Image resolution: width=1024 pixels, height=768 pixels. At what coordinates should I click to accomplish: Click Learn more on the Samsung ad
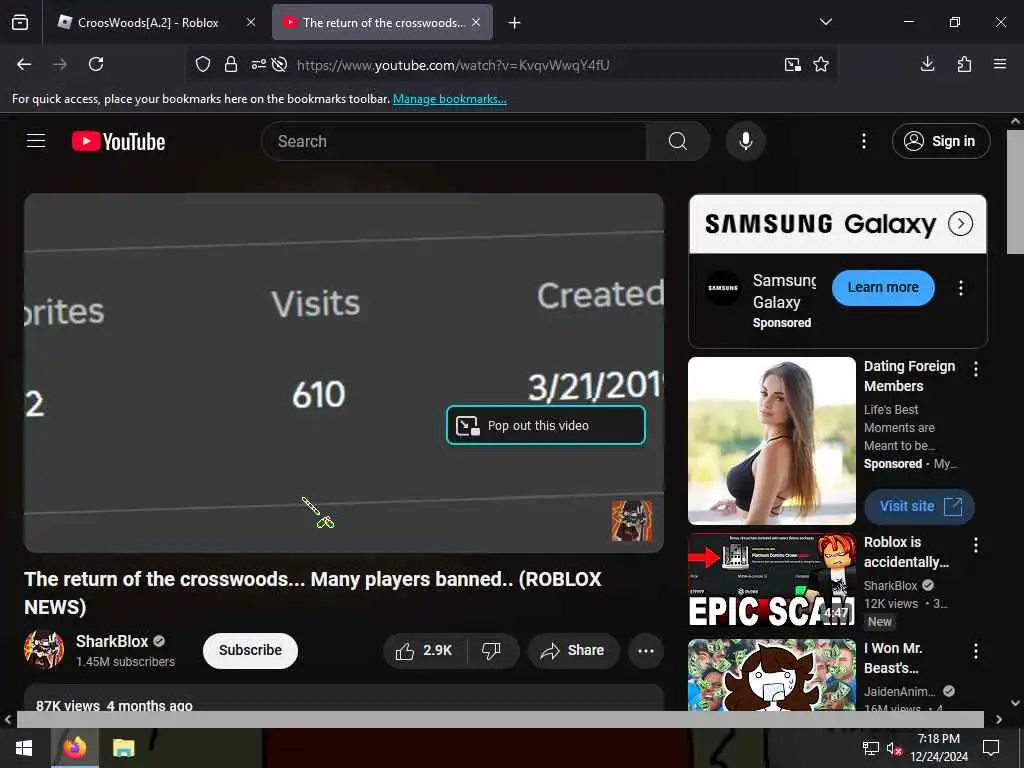(x=883, y=287)
